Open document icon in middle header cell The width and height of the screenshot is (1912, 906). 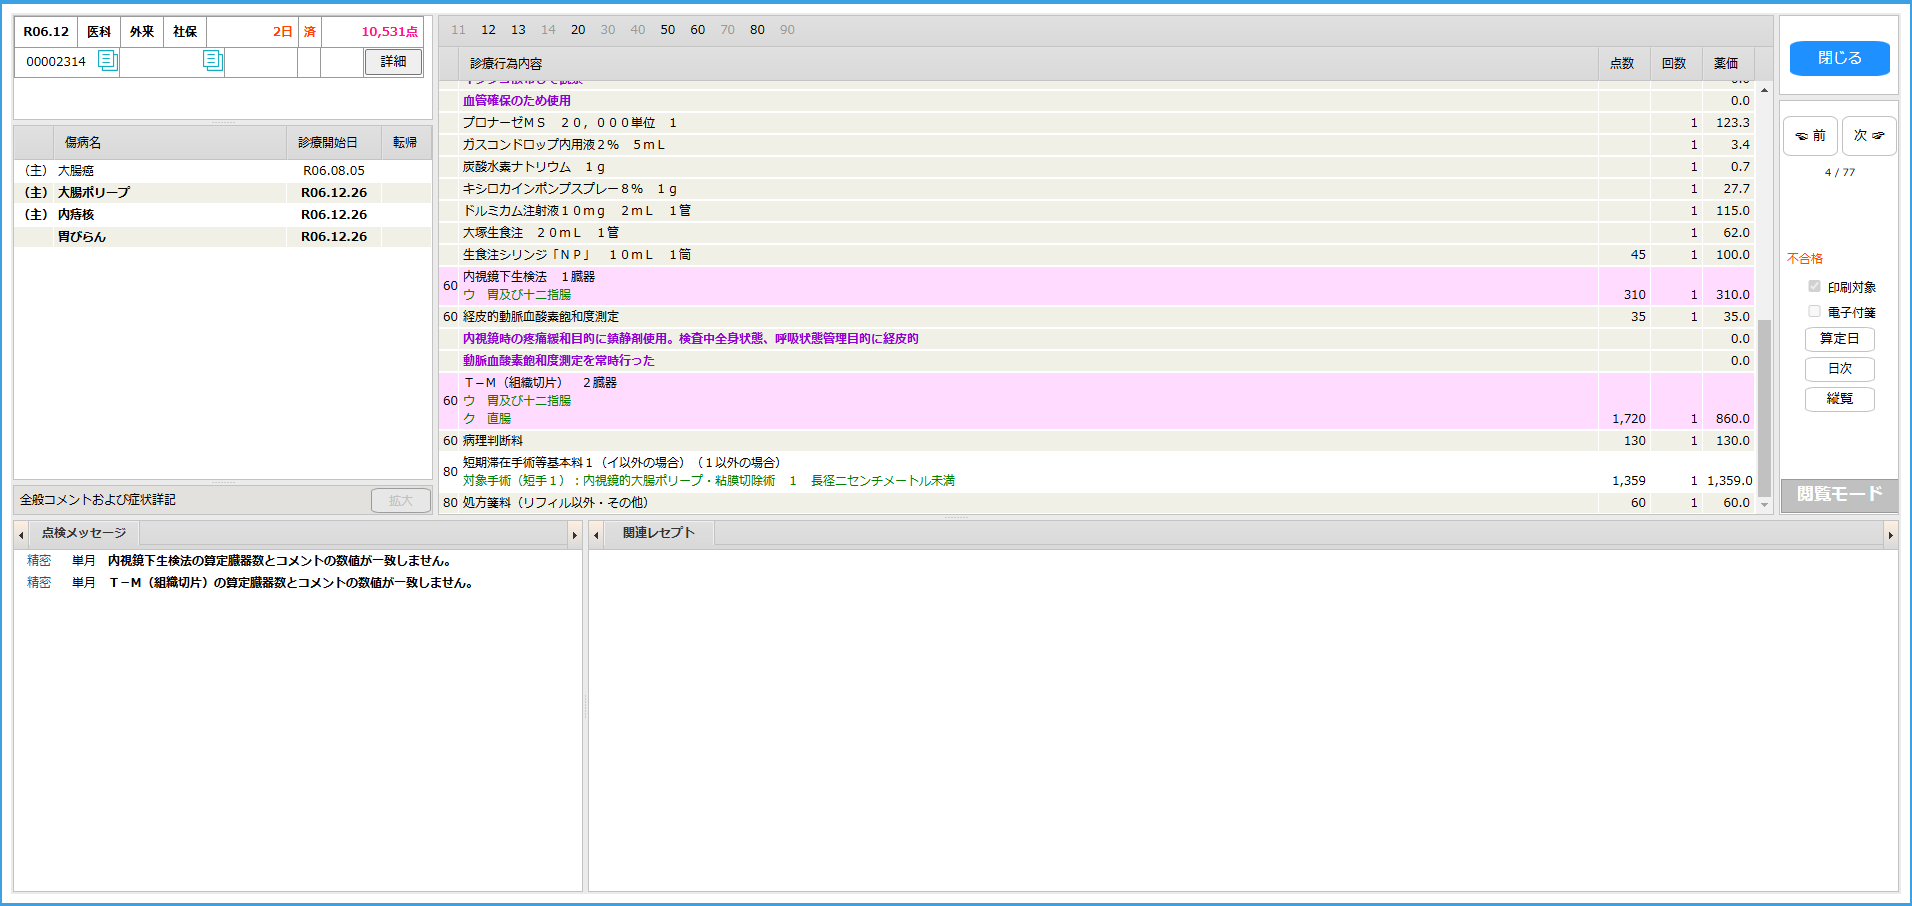coord(212,60)
